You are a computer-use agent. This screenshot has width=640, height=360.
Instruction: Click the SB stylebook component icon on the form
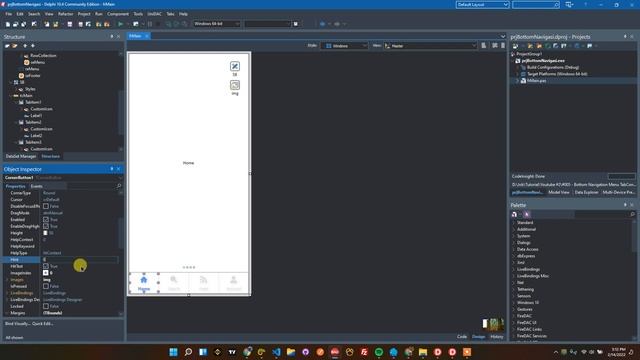pos(235,66)
